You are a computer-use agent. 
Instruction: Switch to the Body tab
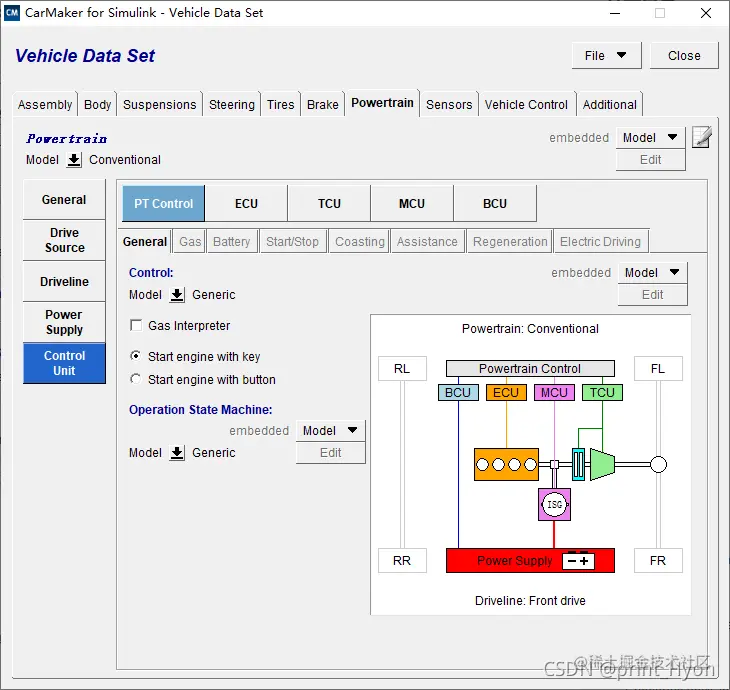coord(97,104)
